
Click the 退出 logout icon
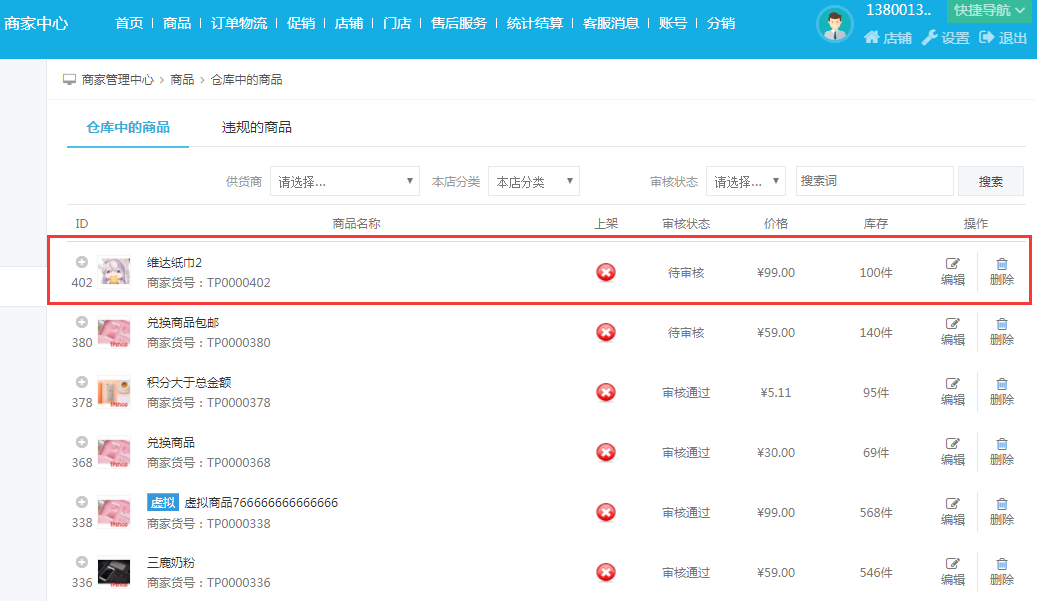[x=1003, y=38]
